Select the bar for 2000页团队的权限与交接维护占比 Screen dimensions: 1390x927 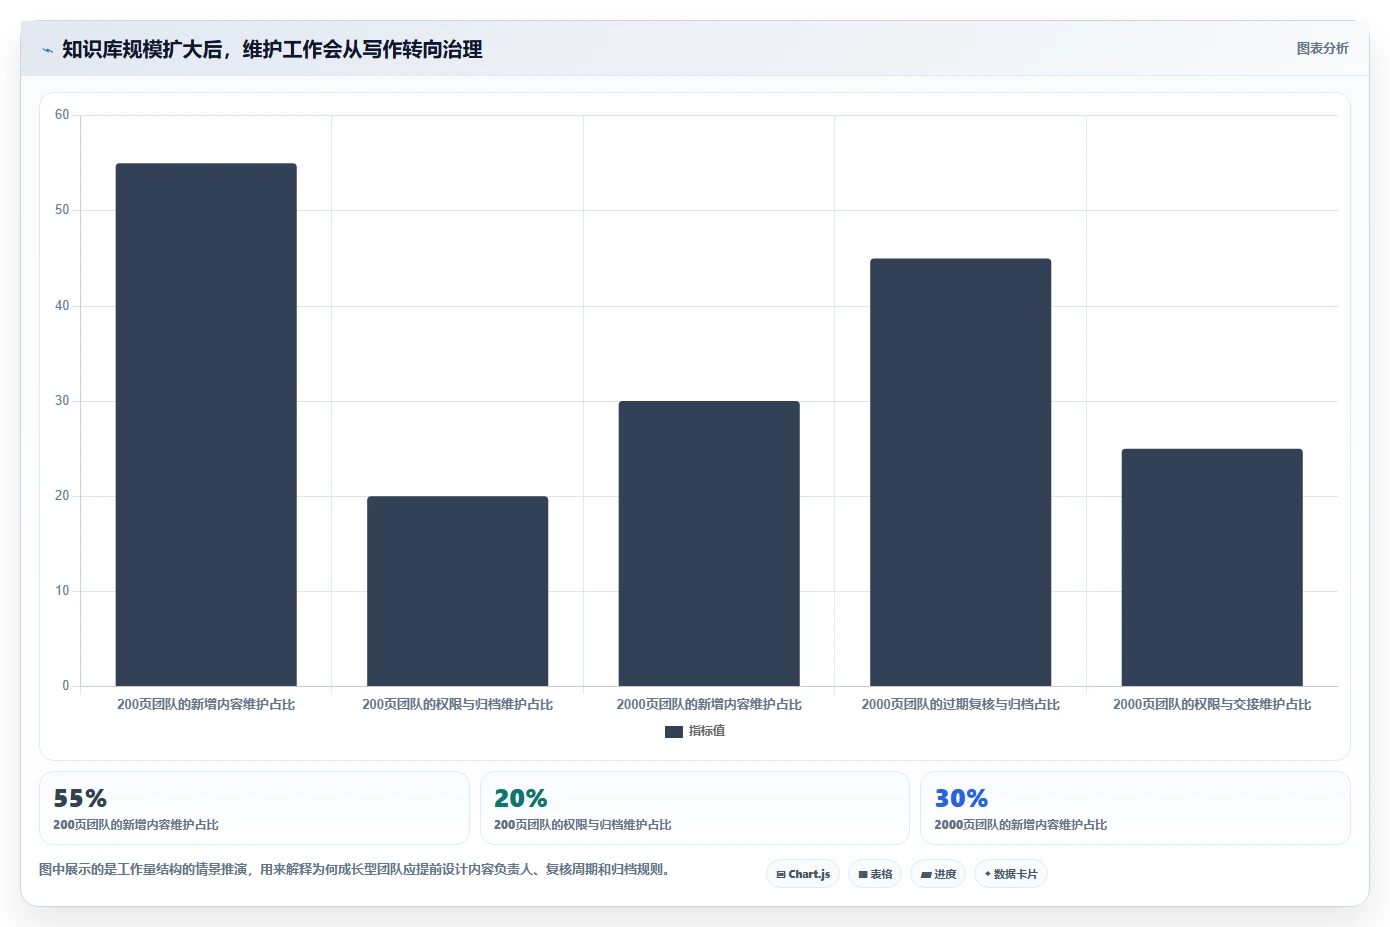tap(1212, 567)
